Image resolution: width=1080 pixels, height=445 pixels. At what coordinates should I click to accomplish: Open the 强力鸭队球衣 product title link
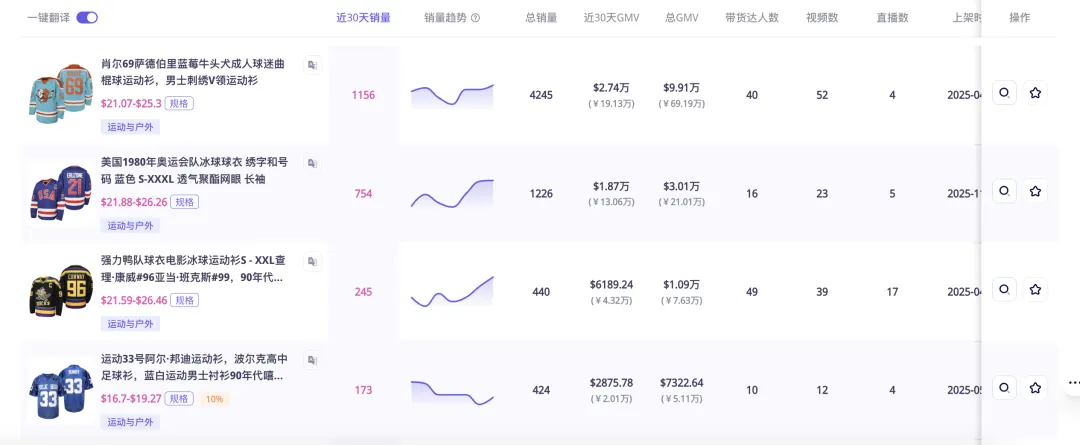pos(193,268)
